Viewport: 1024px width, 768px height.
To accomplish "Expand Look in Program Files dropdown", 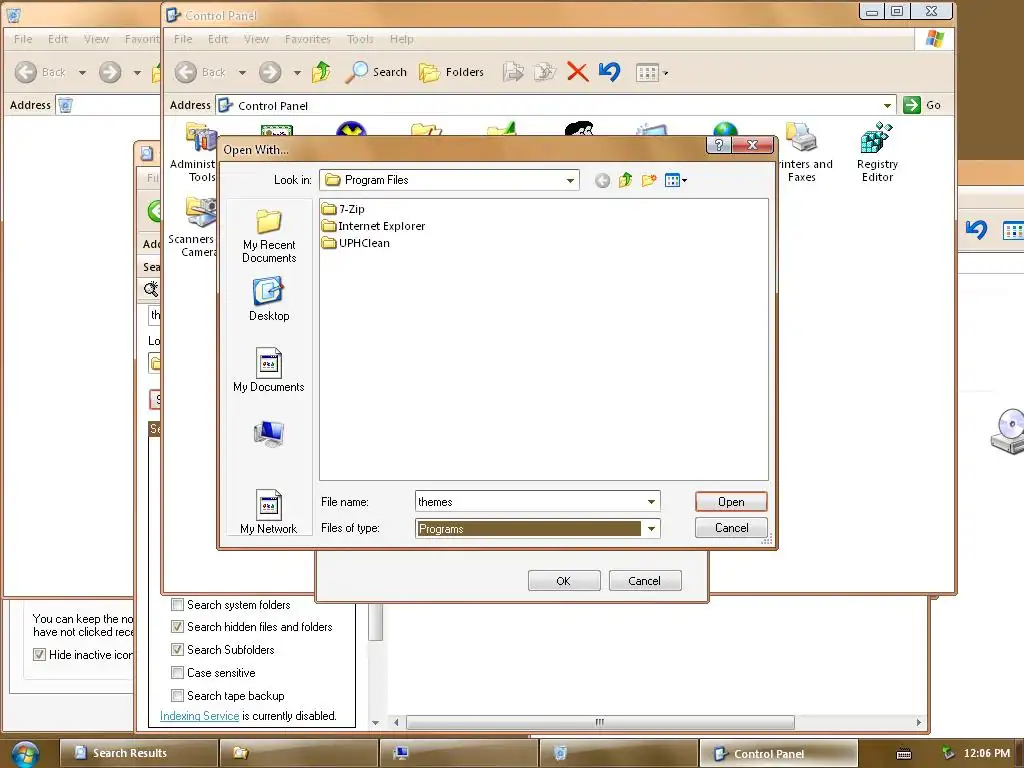I will pos(570,180).
